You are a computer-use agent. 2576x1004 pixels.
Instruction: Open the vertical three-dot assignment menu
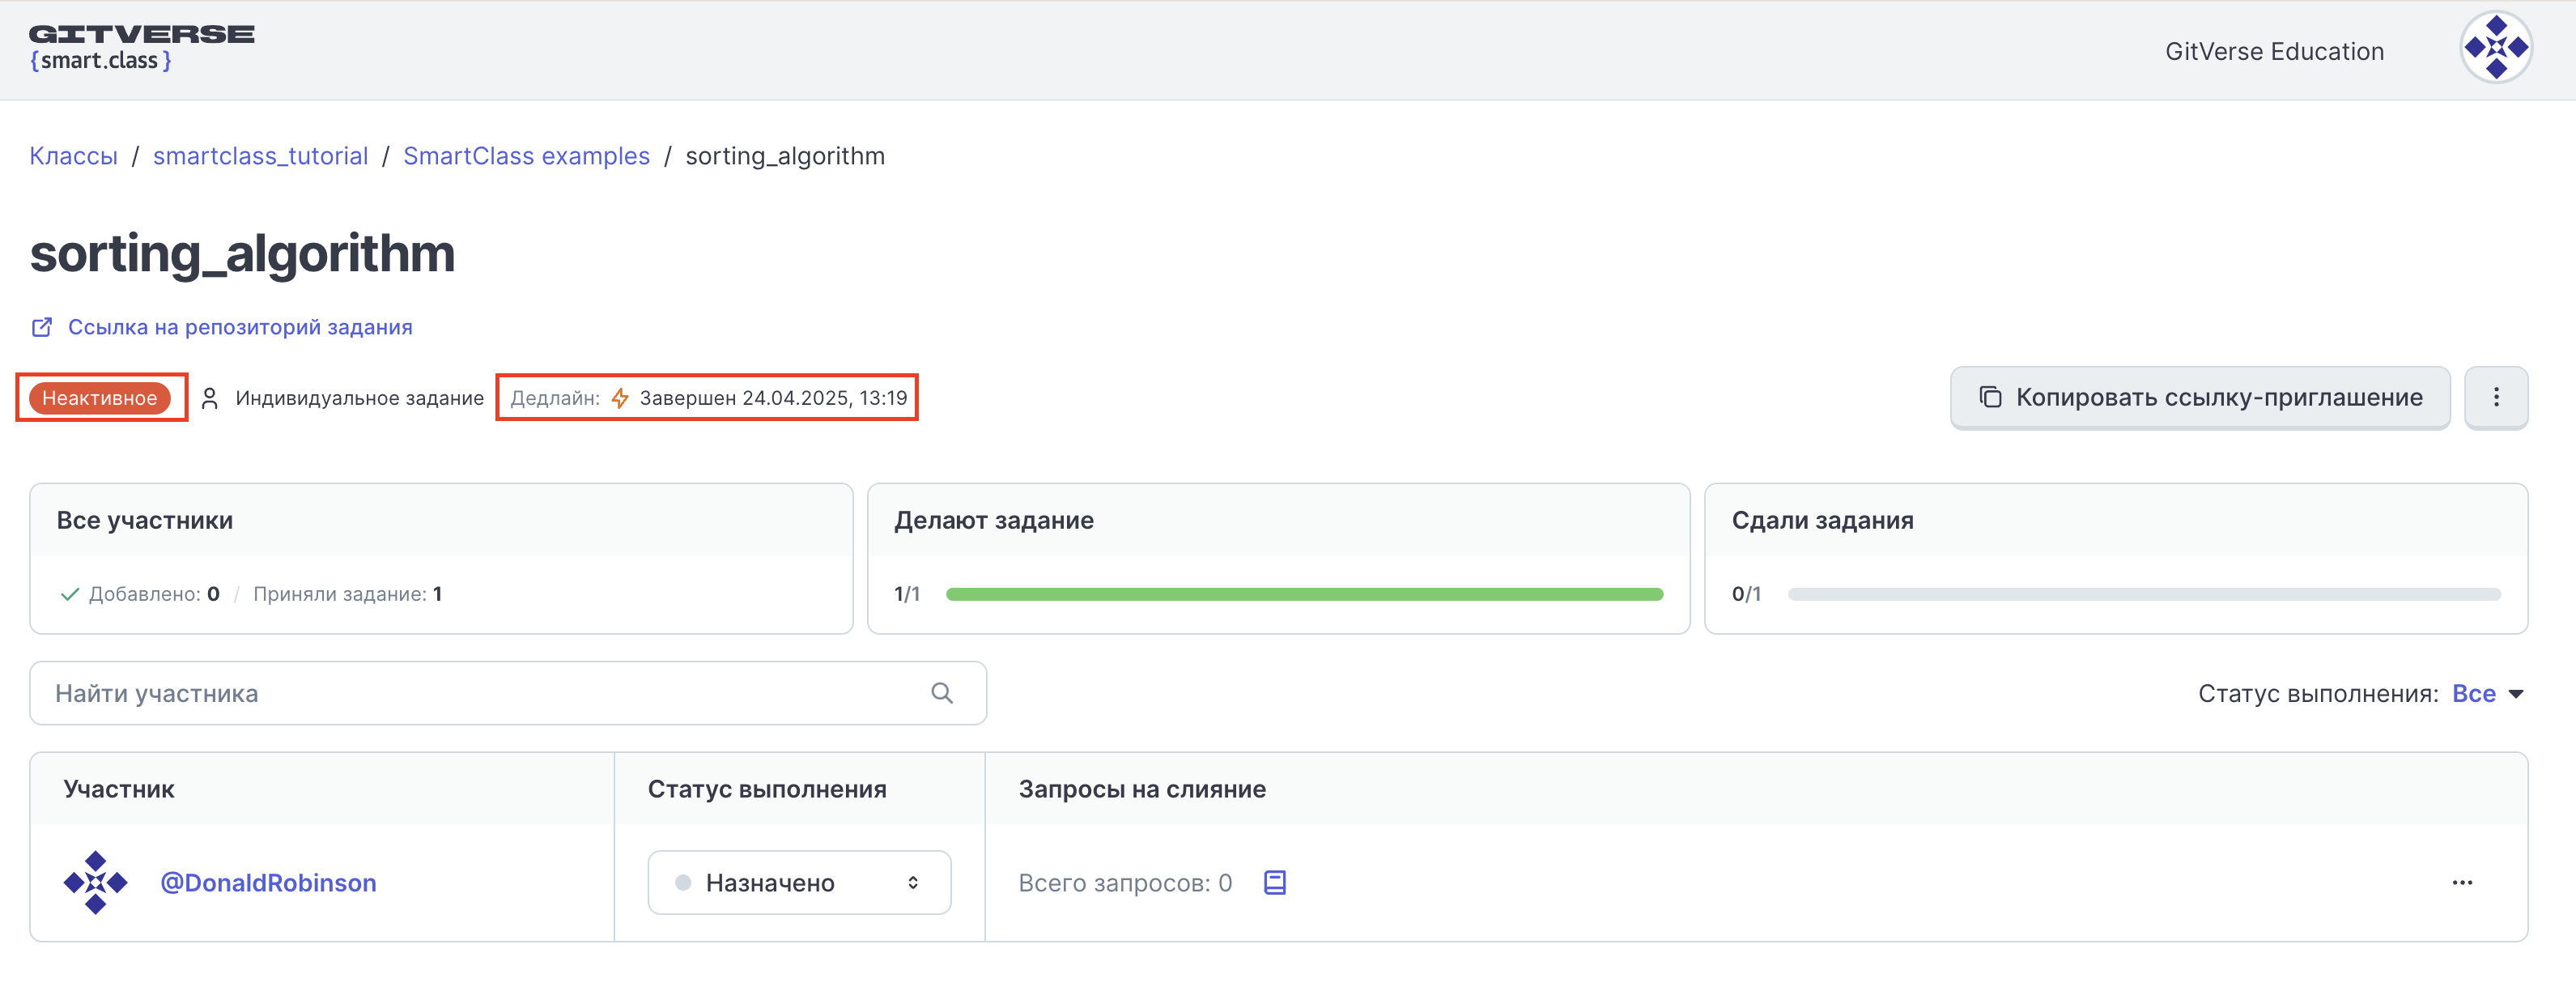click(x=2495, y=397)
